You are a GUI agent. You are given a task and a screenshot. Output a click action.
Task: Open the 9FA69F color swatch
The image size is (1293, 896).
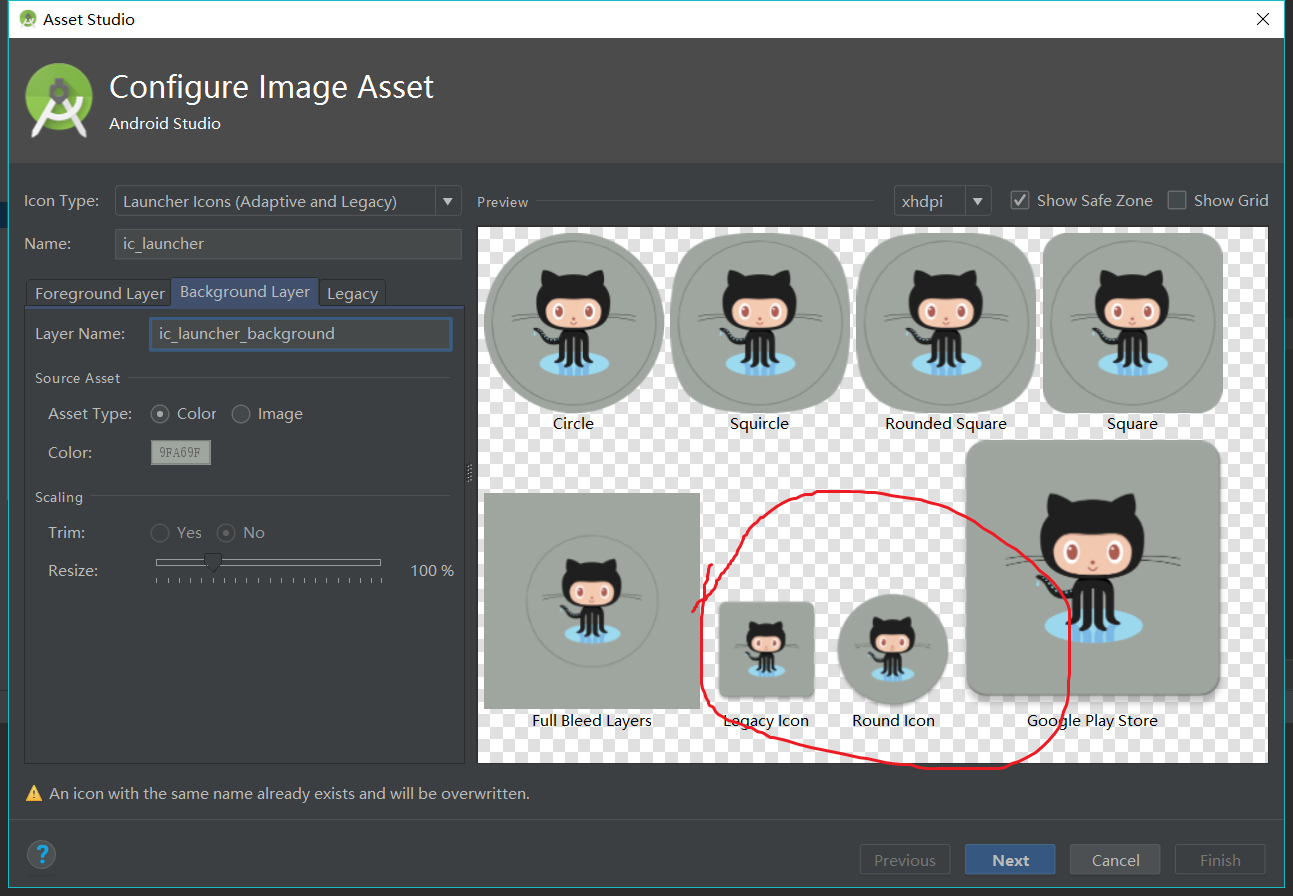coord(180,453)
